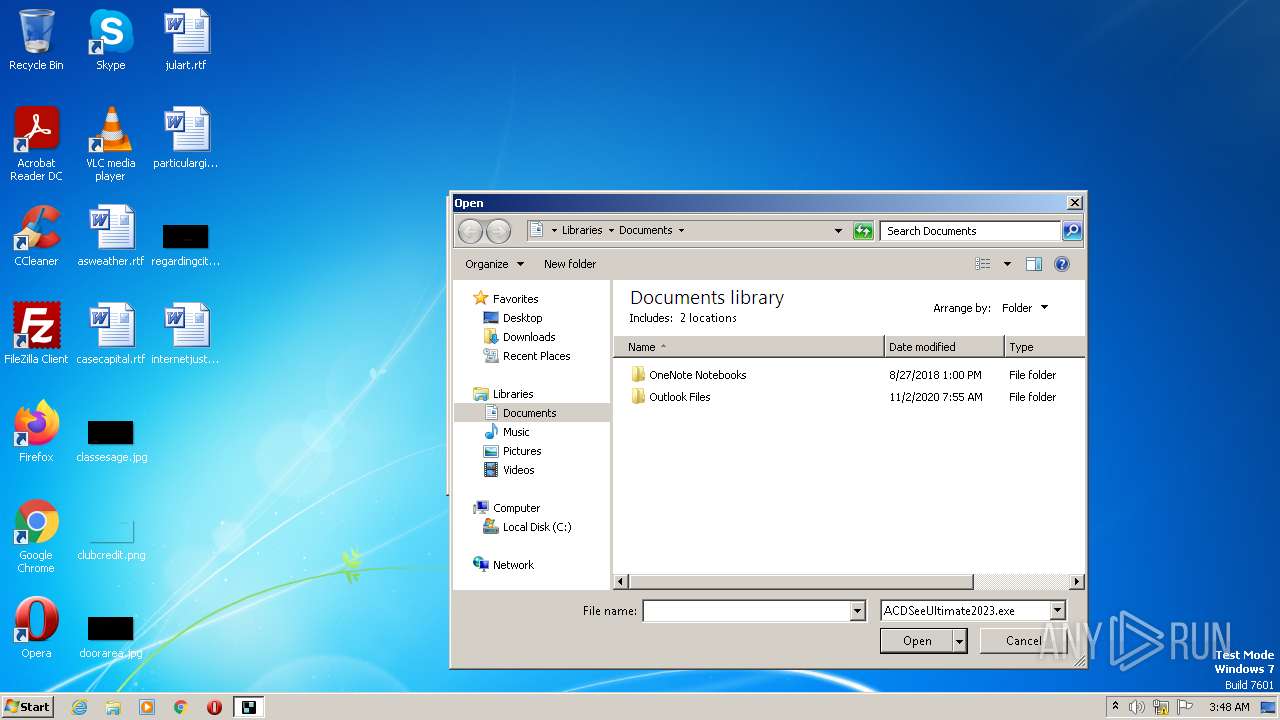Select internetjust... desktop document
Image resolution: width=1280 pixels, height=720 pixels.
tap(186, 334)
